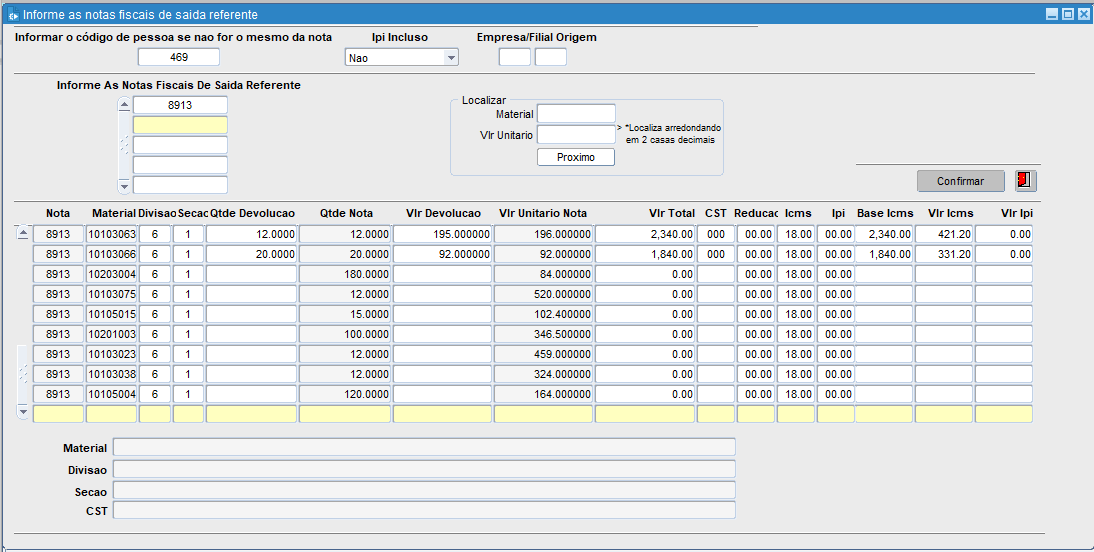Click Vlr Total cell 2,340.00
Viewport: 1094px width, 552px height.
click(x=645, y=234)
